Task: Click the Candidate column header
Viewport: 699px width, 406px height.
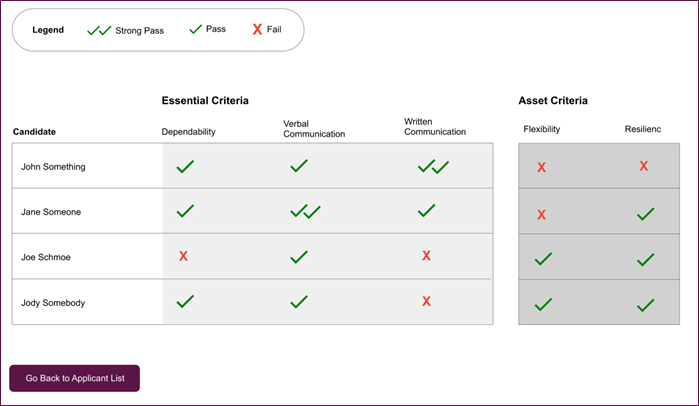Action: (34, 132)
